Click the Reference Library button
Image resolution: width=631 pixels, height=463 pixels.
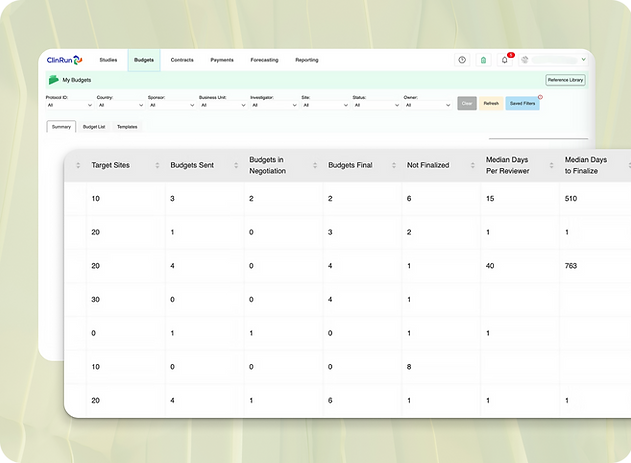coord(565,80)
